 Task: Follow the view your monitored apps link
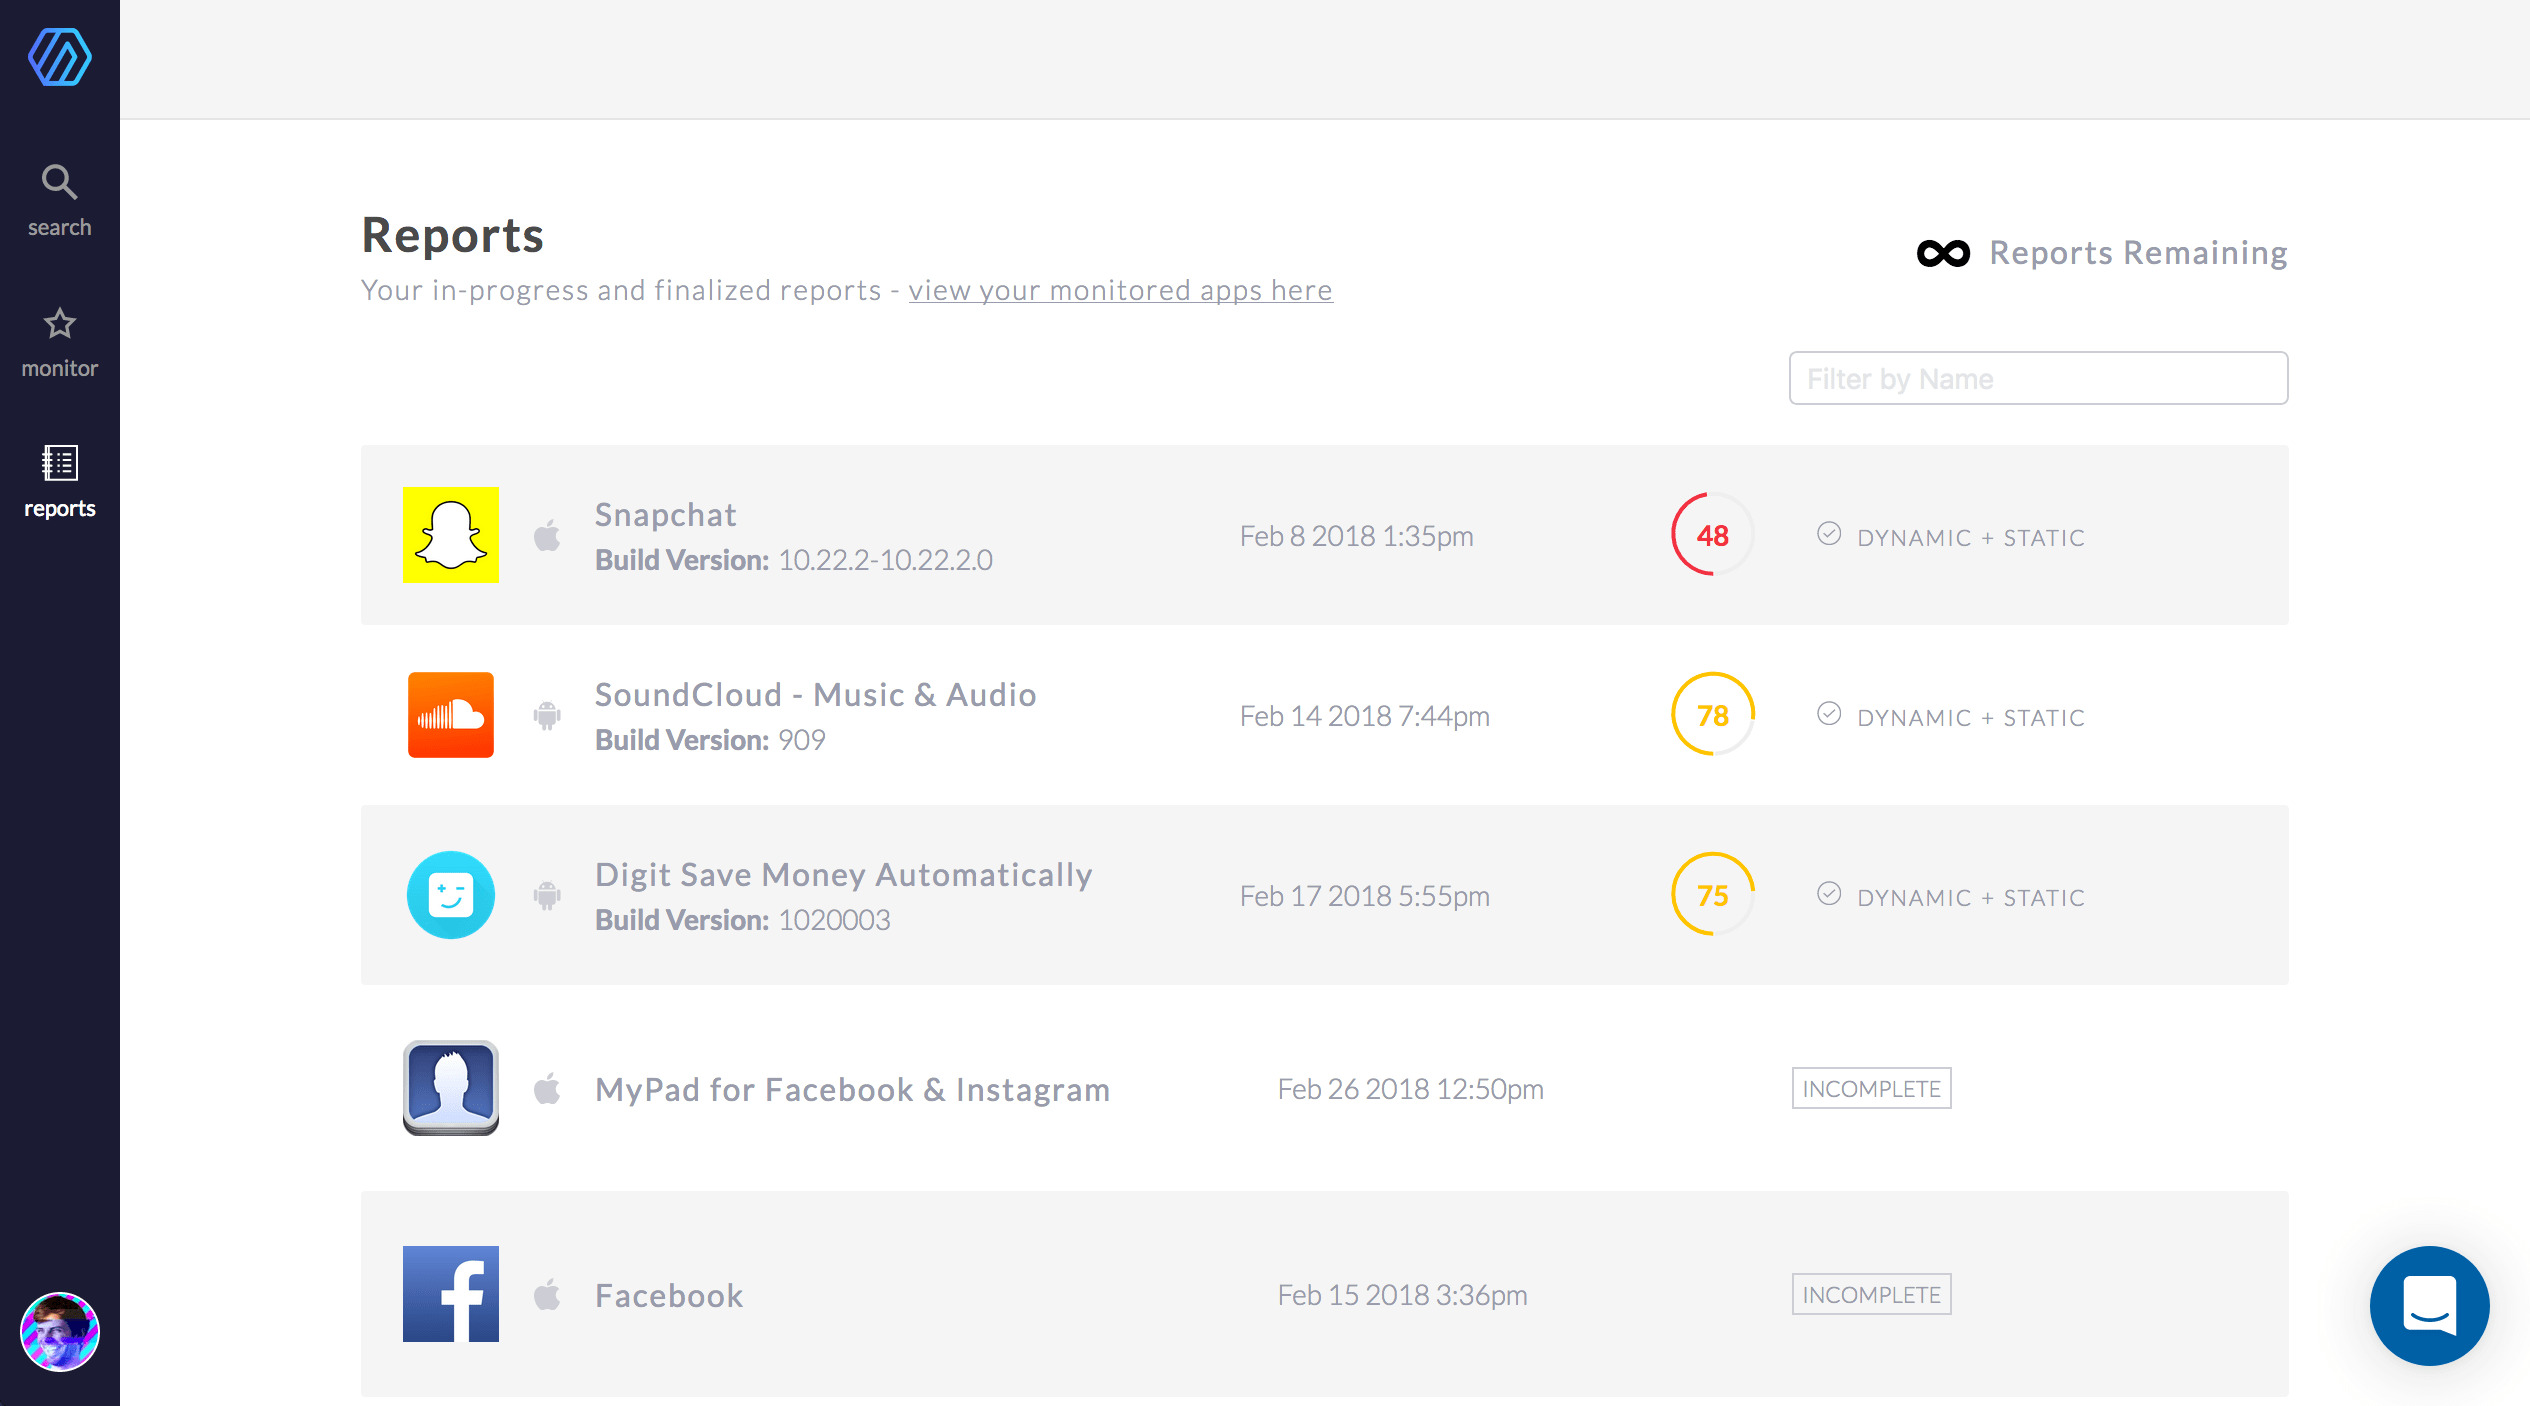click(1120, 290)
